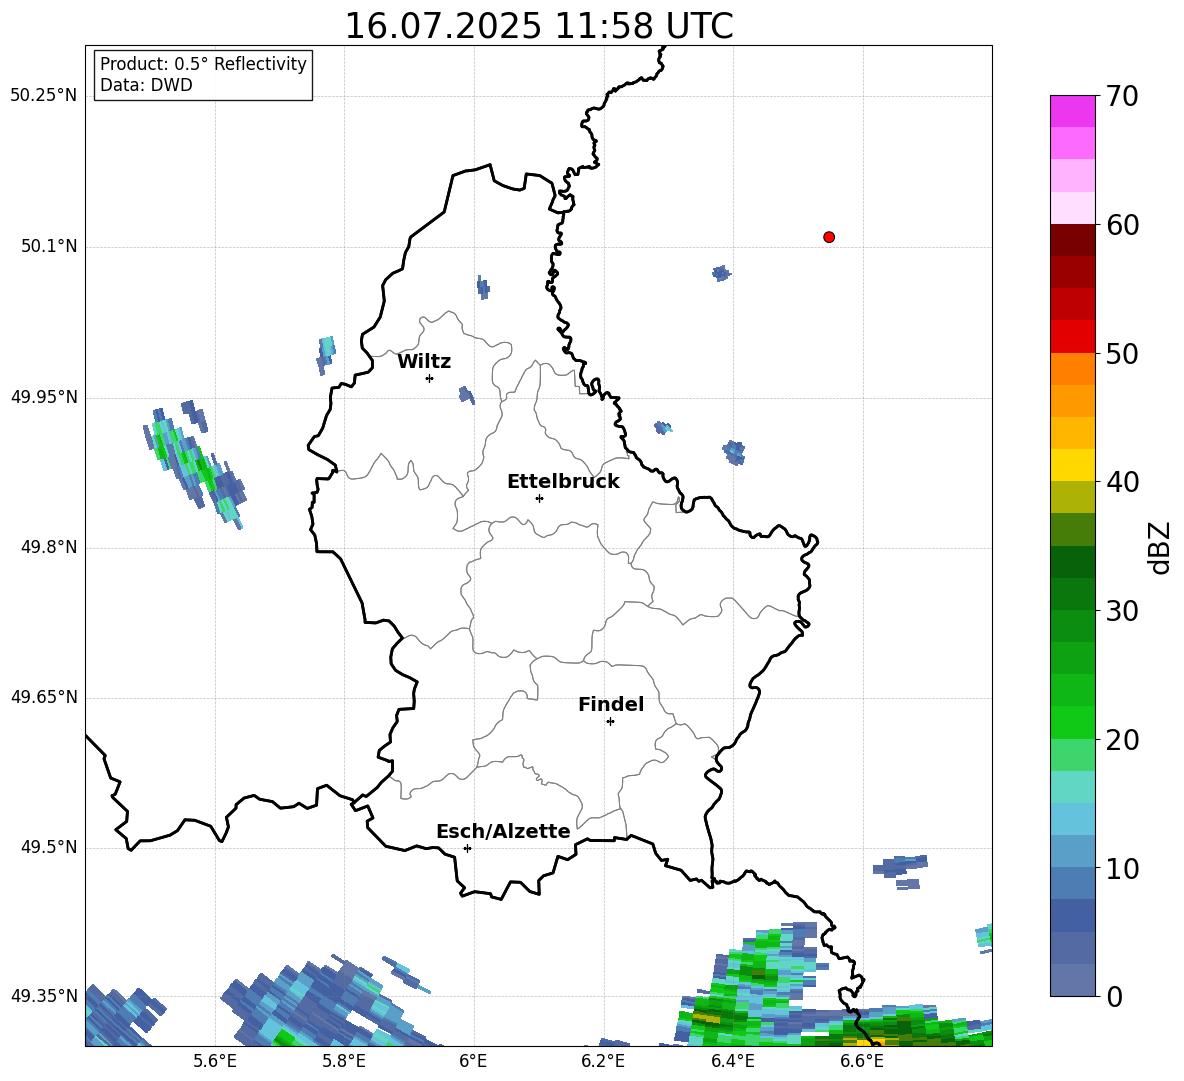Screen dimensions: 1184x1081
Task: Click the colorbar tick label 20
Action: pyautogui.click(x=1122, y=741)
